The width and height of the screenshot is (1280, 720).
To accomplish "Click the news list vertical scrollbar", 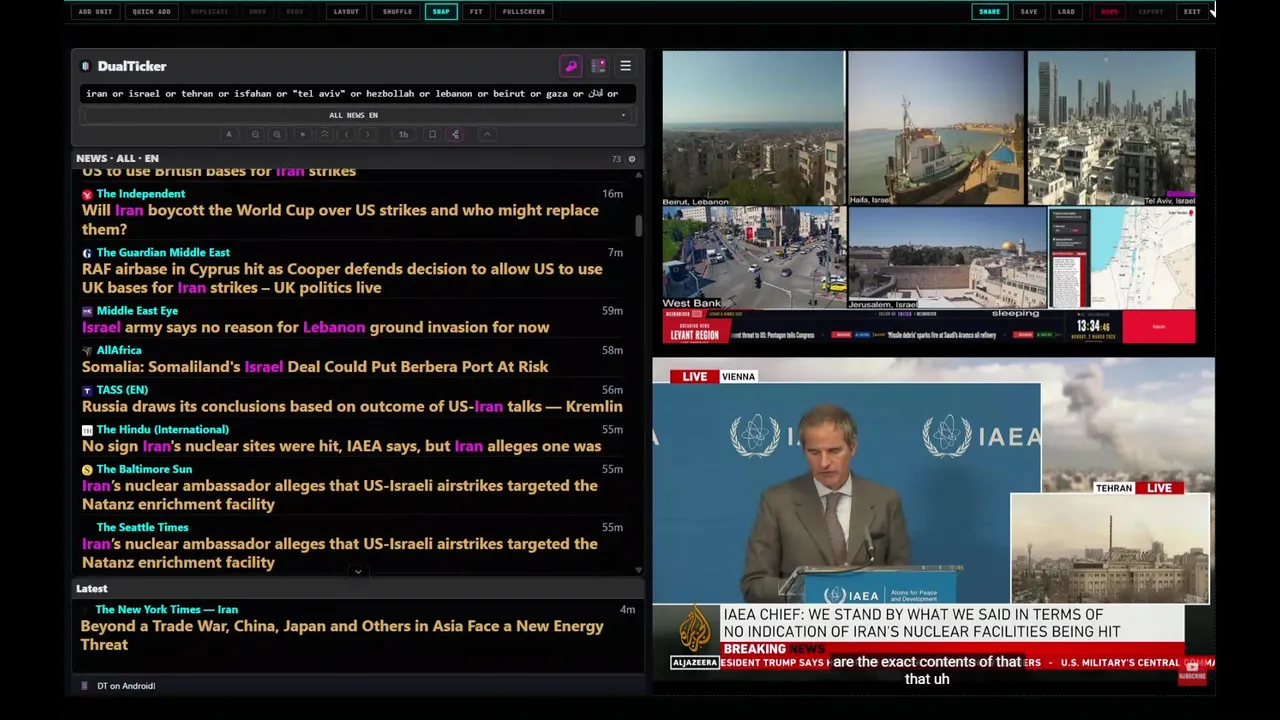I will pos(639,225).
